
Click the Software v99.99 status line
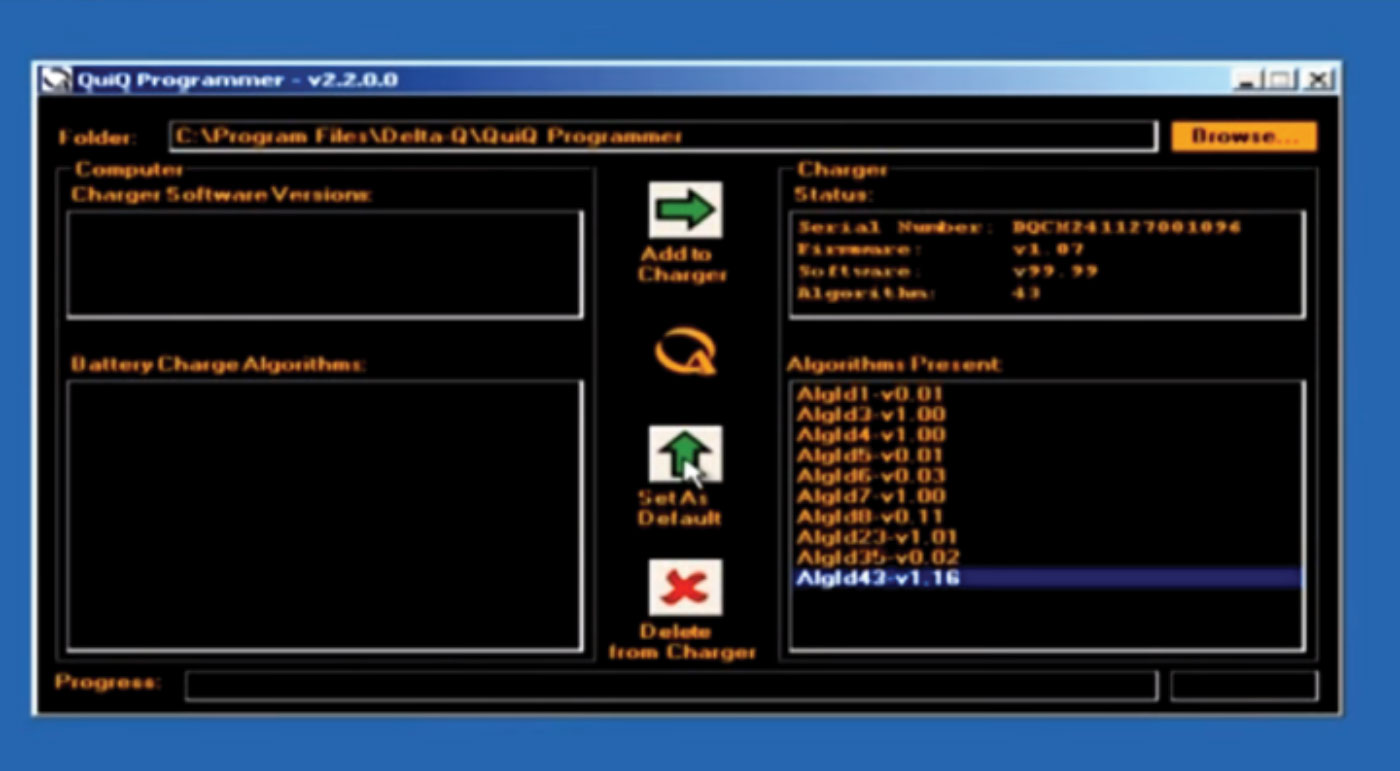(947, 271)
